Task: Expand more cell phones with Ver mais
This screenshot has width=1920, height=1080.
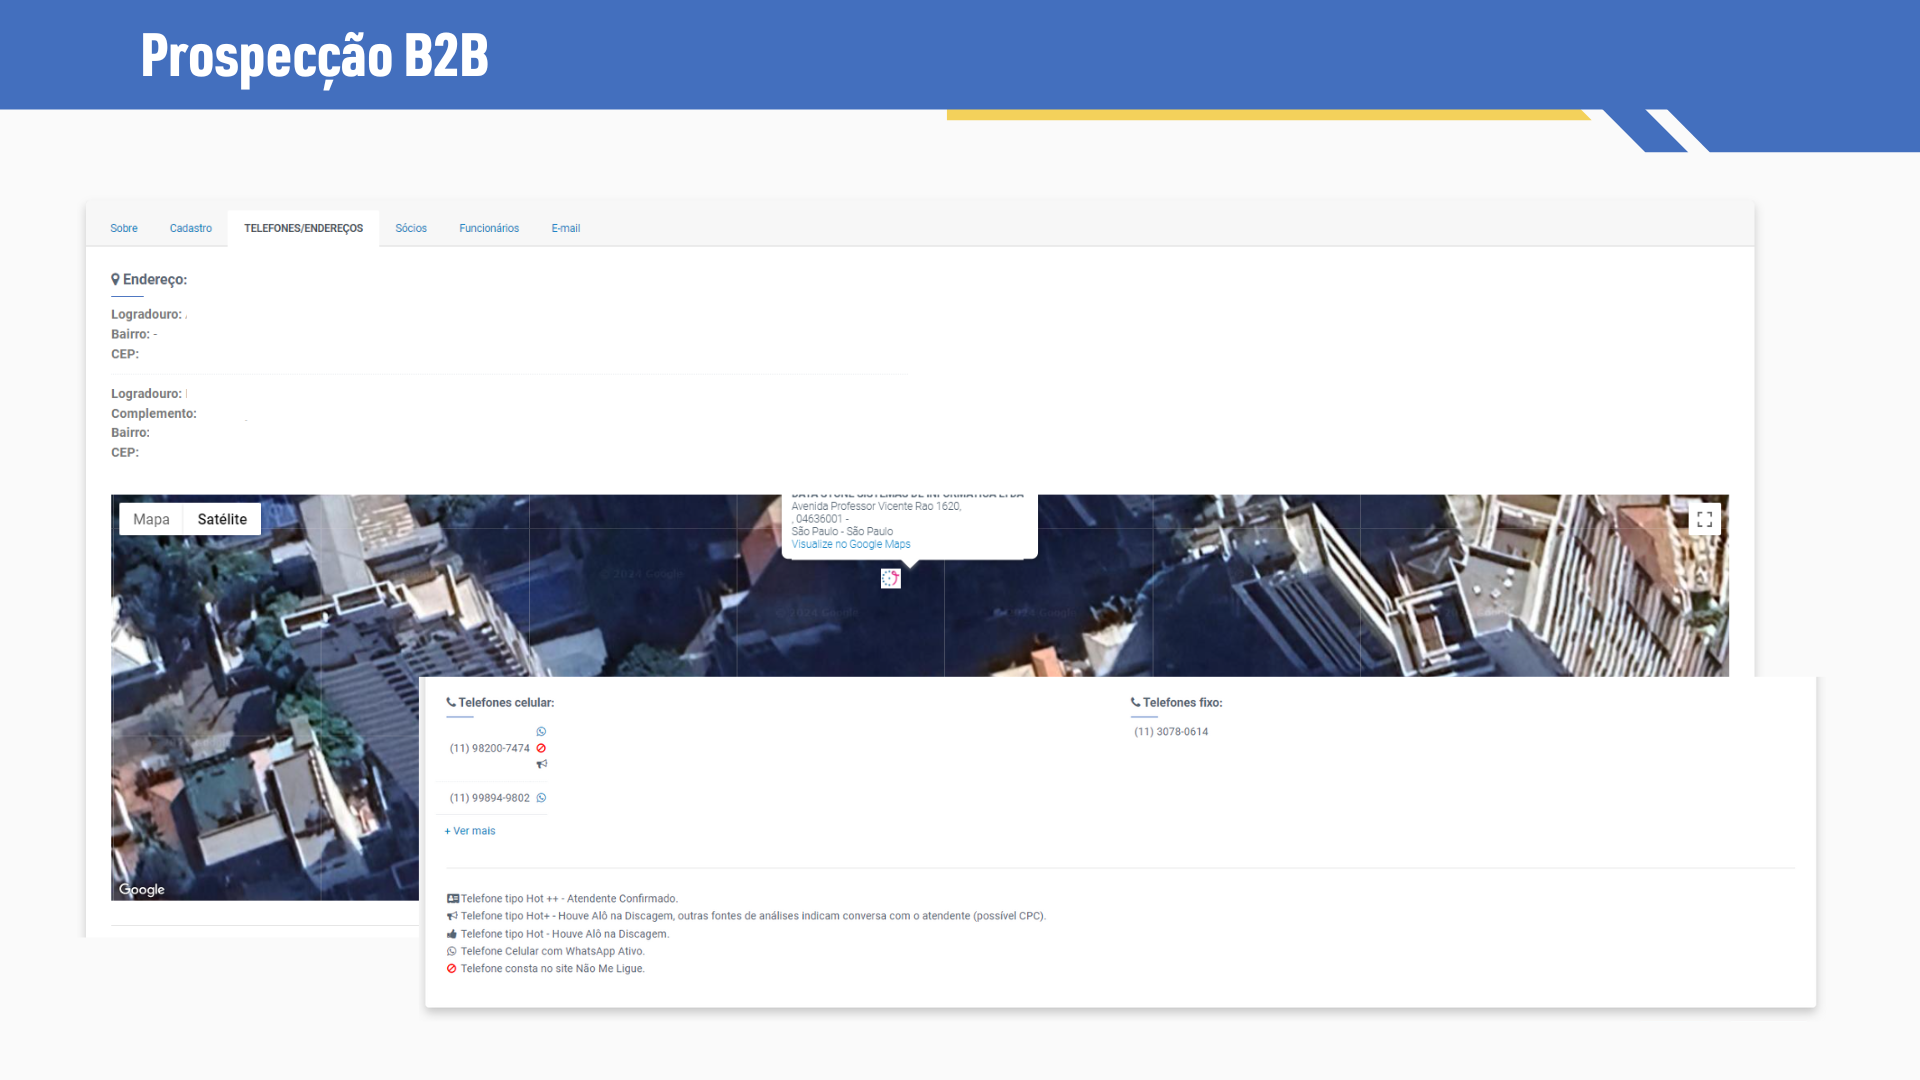Action: pyautogui.click(x=470, y=831)
